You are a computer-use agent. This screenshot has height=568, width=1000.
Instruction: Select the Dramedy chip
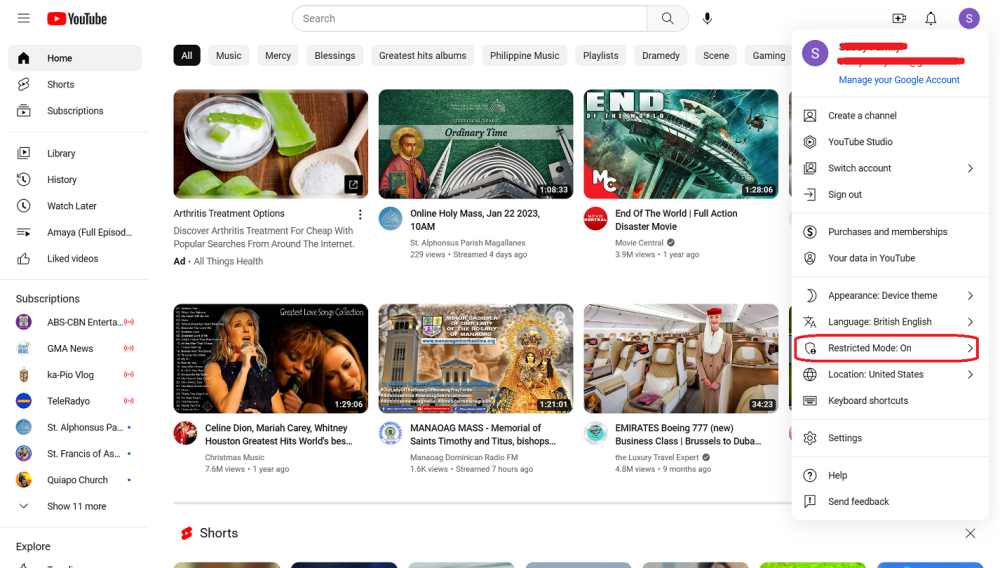[x=661, y=55]
